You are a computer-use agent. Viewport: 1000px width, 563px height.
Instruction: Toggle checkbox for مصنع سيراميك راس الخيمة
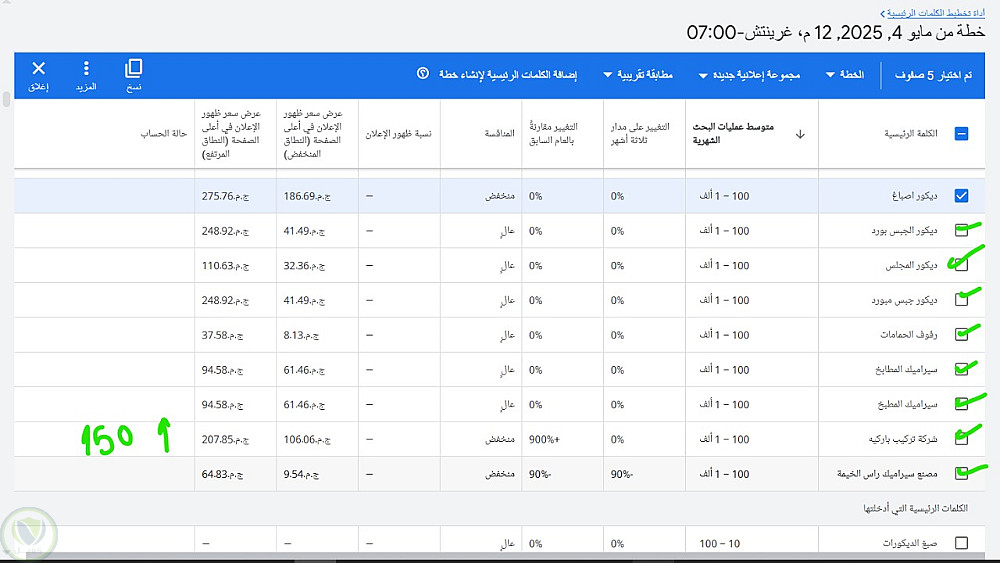click(x=961, y=474)
